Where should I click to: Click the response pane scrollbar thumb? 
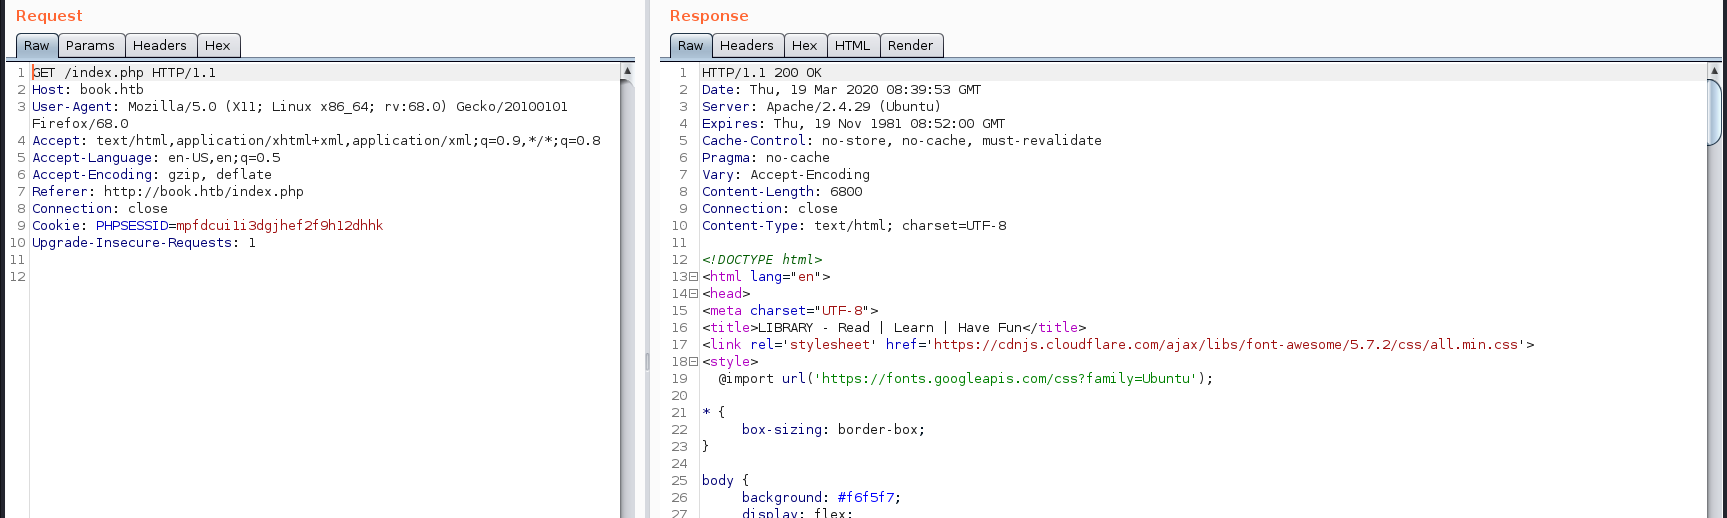click(1714, 112)
